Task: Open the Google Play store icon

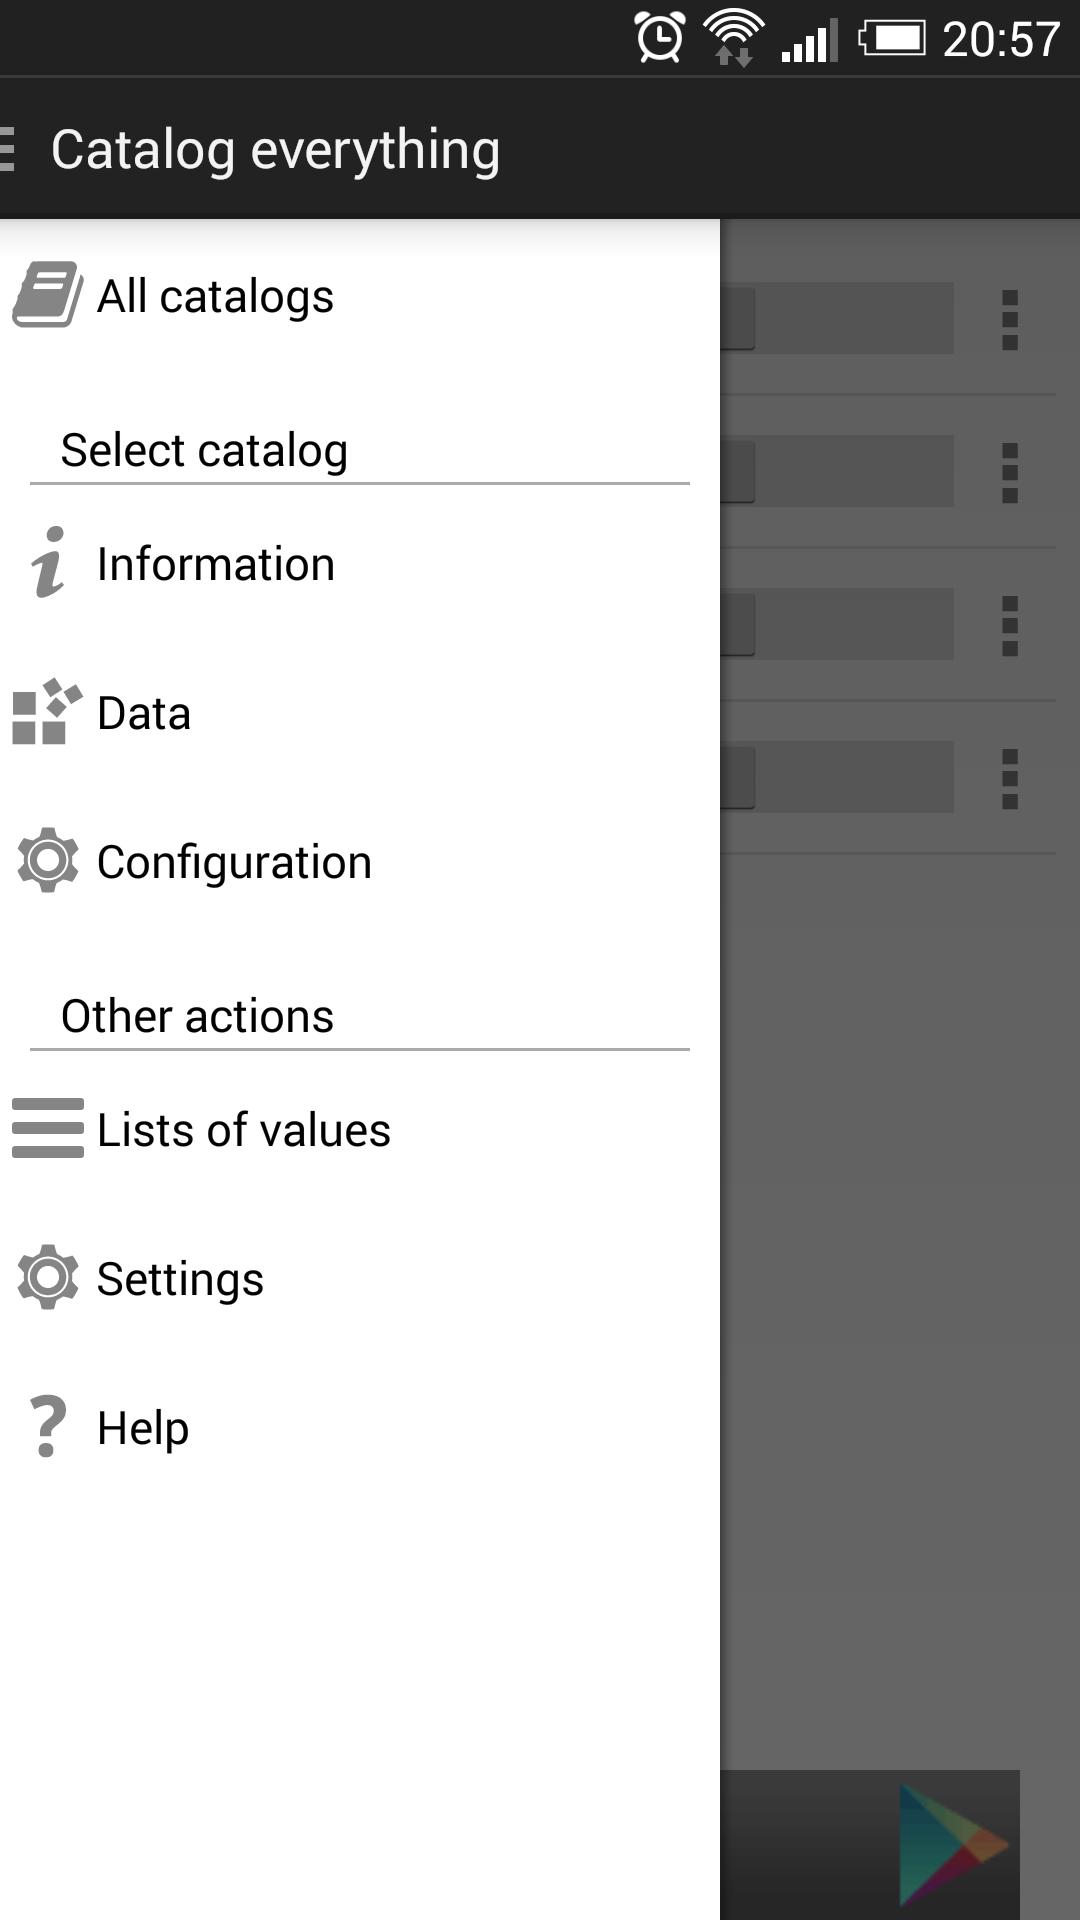Action: pos(950,1843)
